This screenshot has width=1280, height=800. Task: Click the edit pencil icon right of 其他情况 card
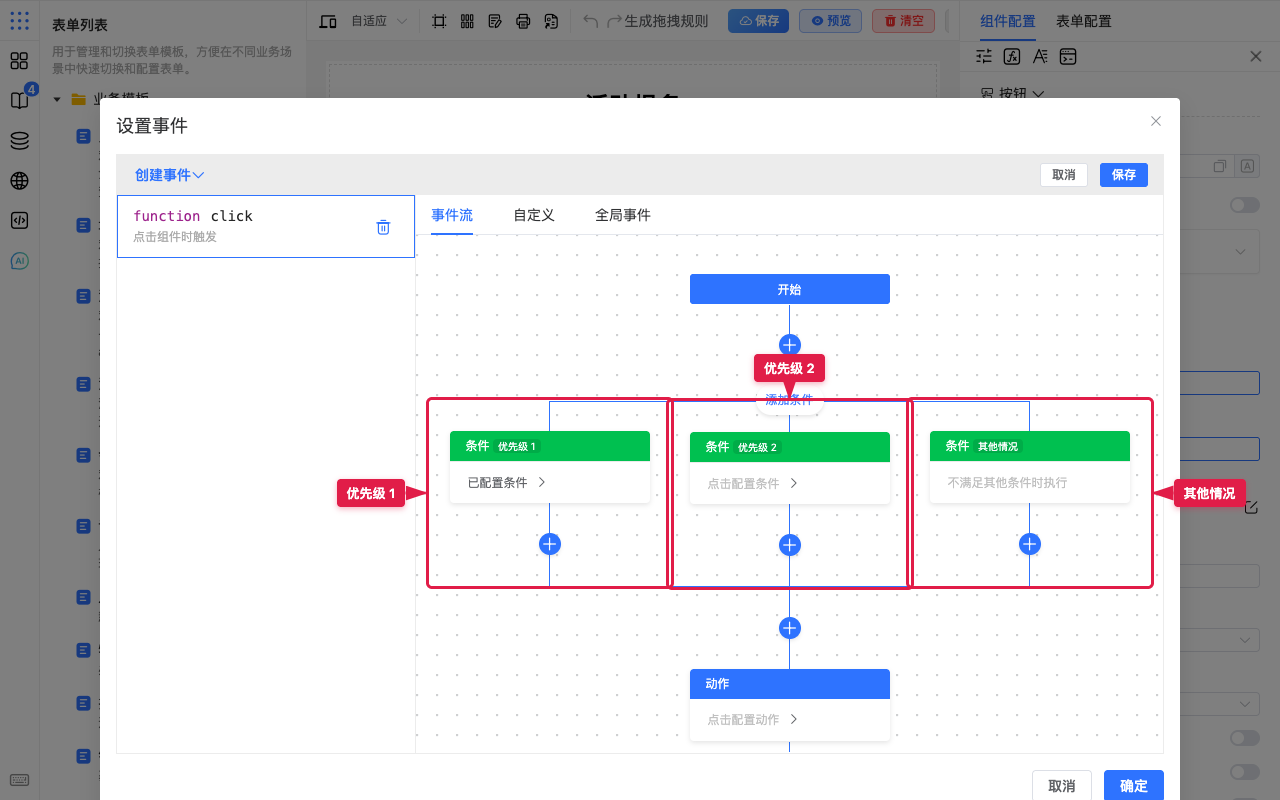click(1251, 507)
